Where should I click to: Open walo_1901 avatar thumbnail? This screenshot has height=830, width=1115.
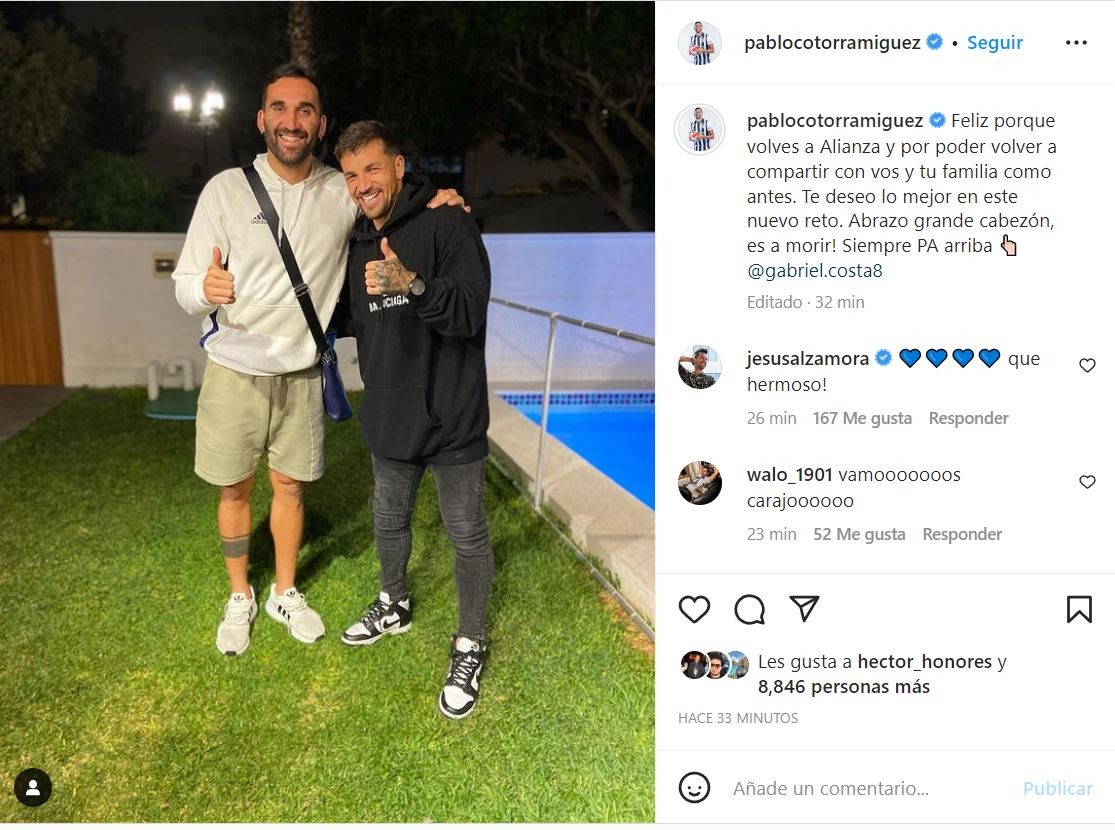(700, 483)
